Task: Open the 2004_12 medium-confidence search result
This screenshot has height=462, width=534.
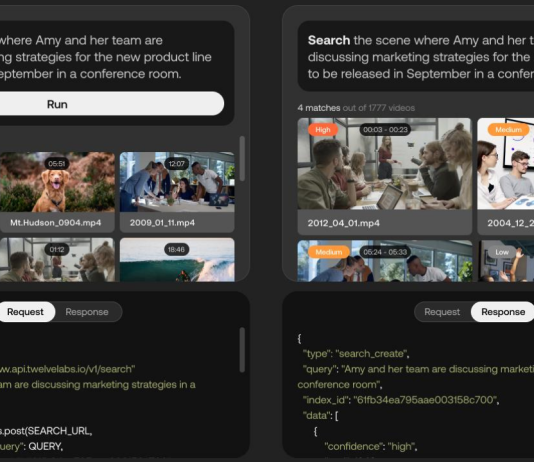Action: [506, 176]
